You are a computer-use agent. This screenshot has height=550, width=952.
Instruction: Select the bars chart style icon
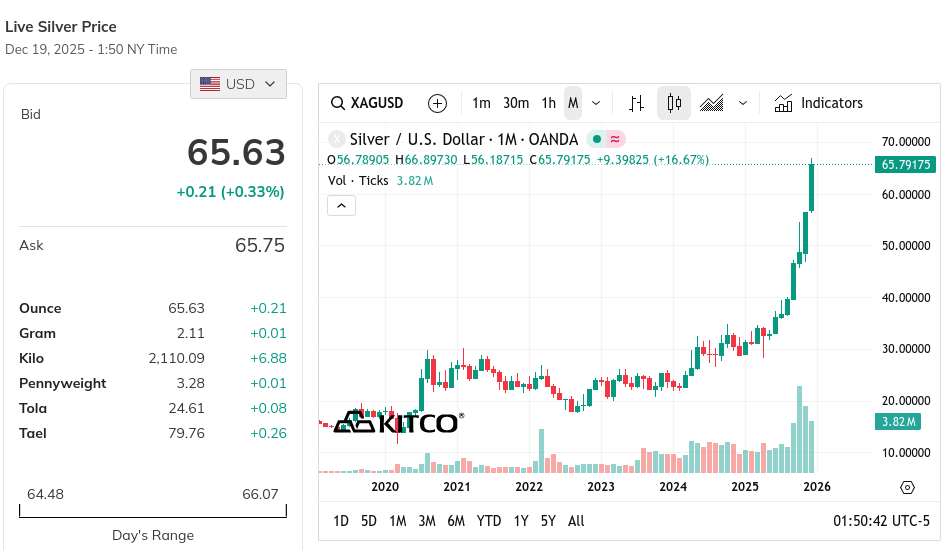[x=636, y=103]
